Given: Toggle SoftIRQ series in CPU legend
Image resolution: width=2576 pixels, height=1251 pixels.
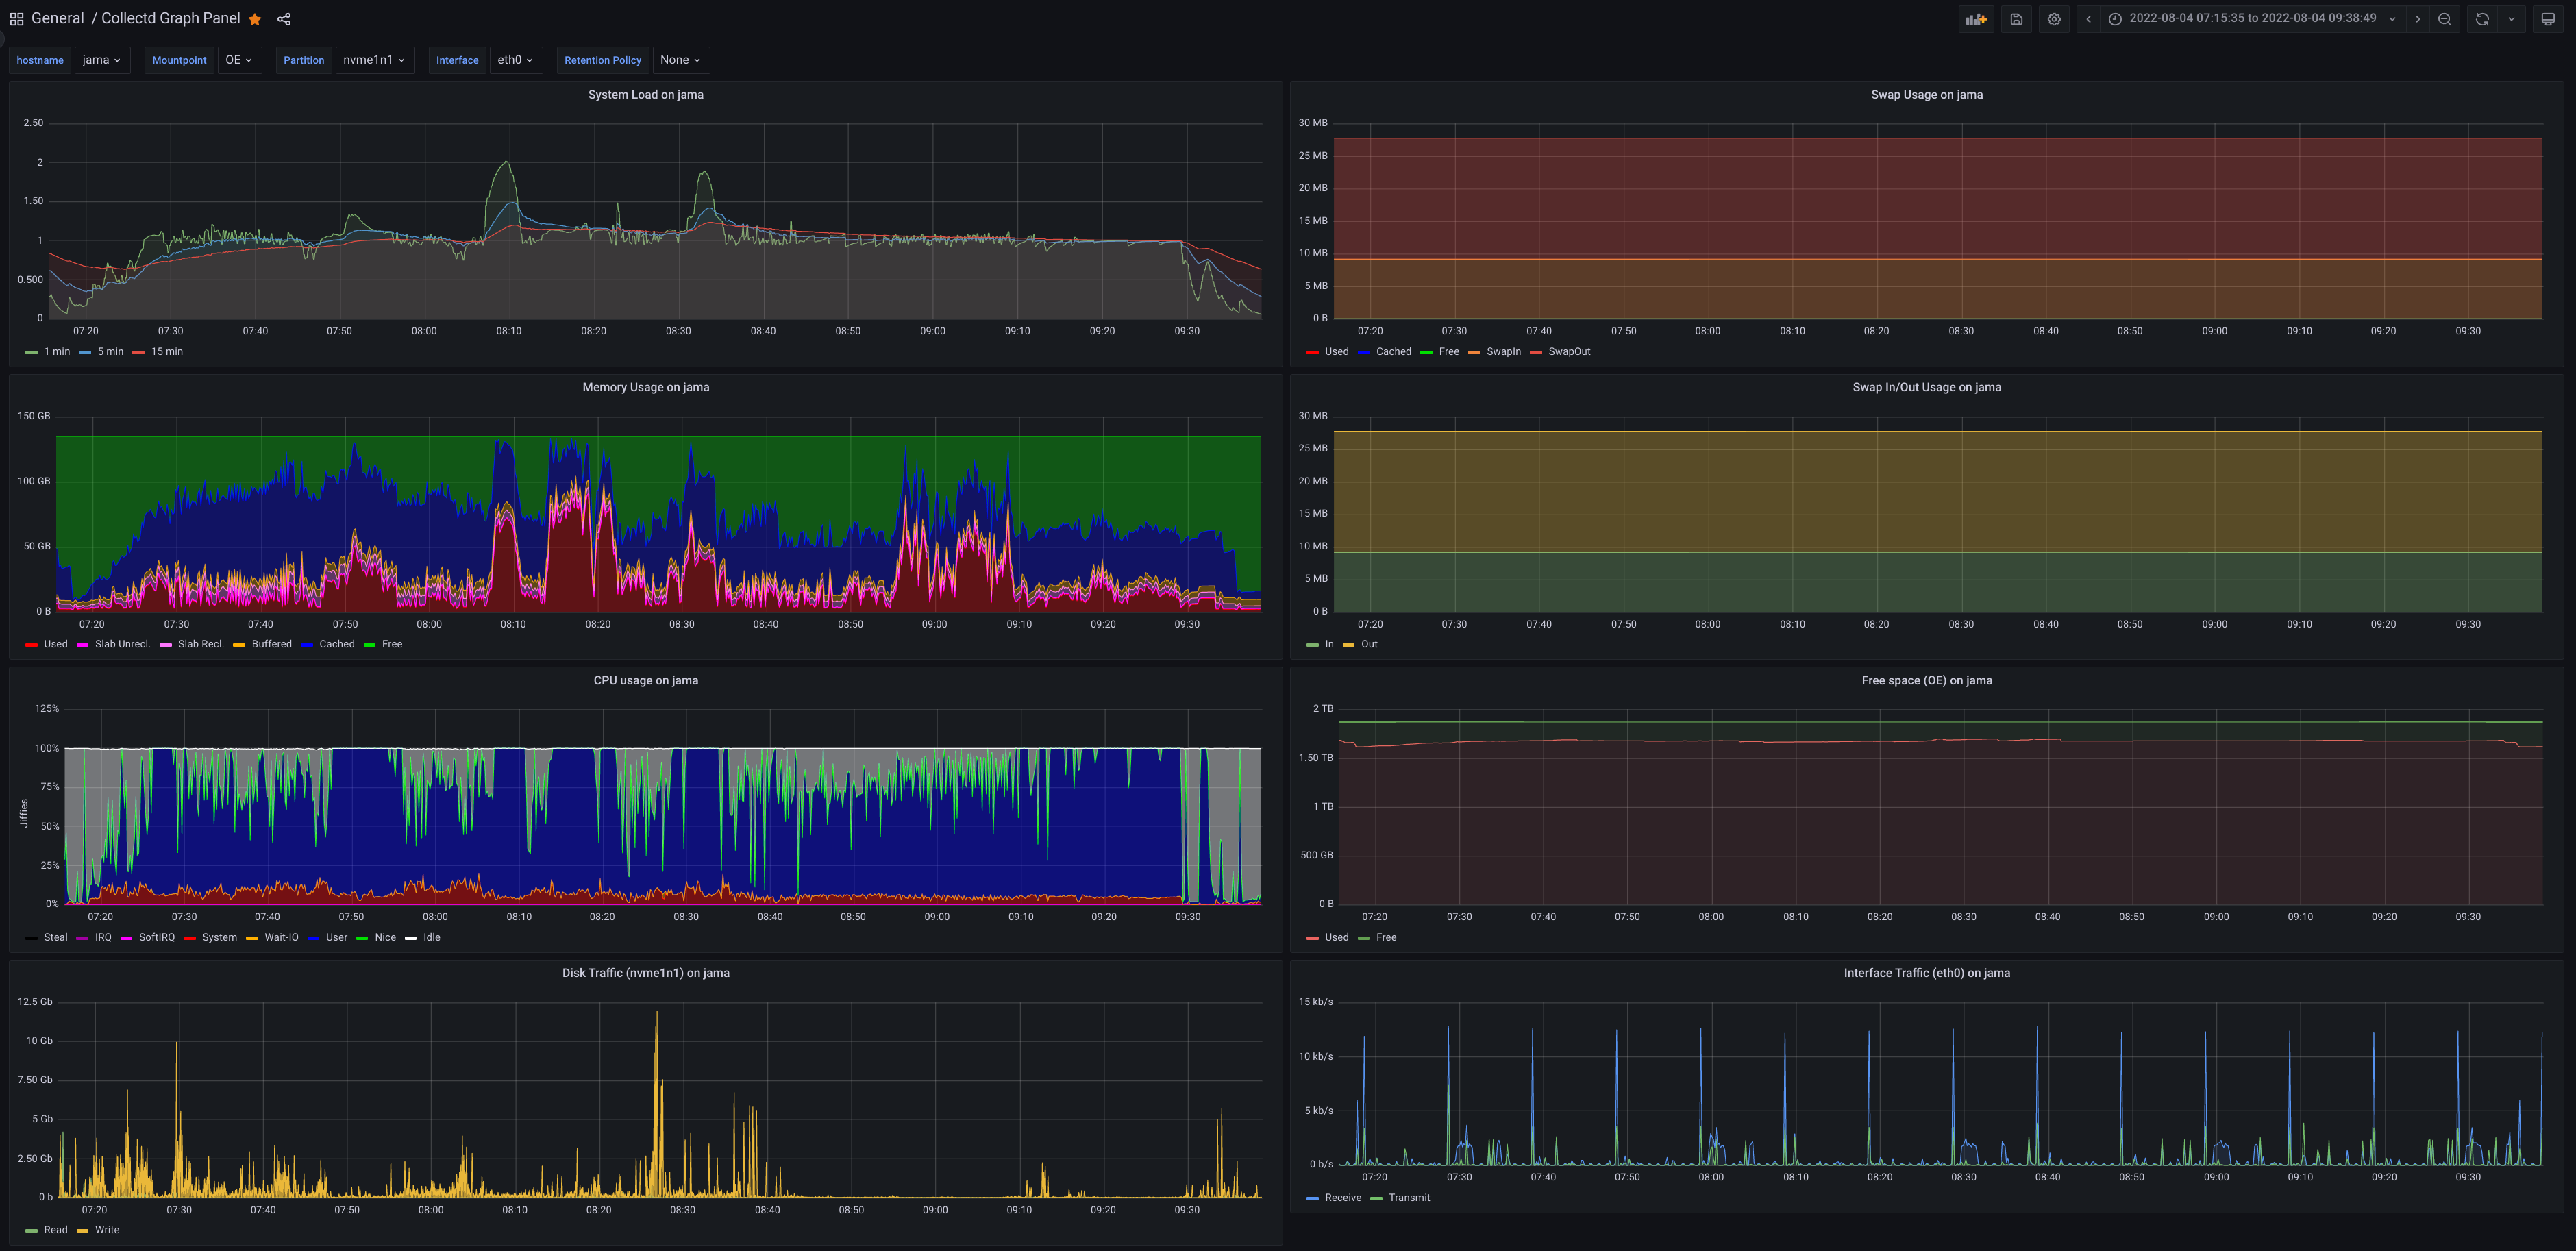Looking at the screenshot, I should point(156,938).
